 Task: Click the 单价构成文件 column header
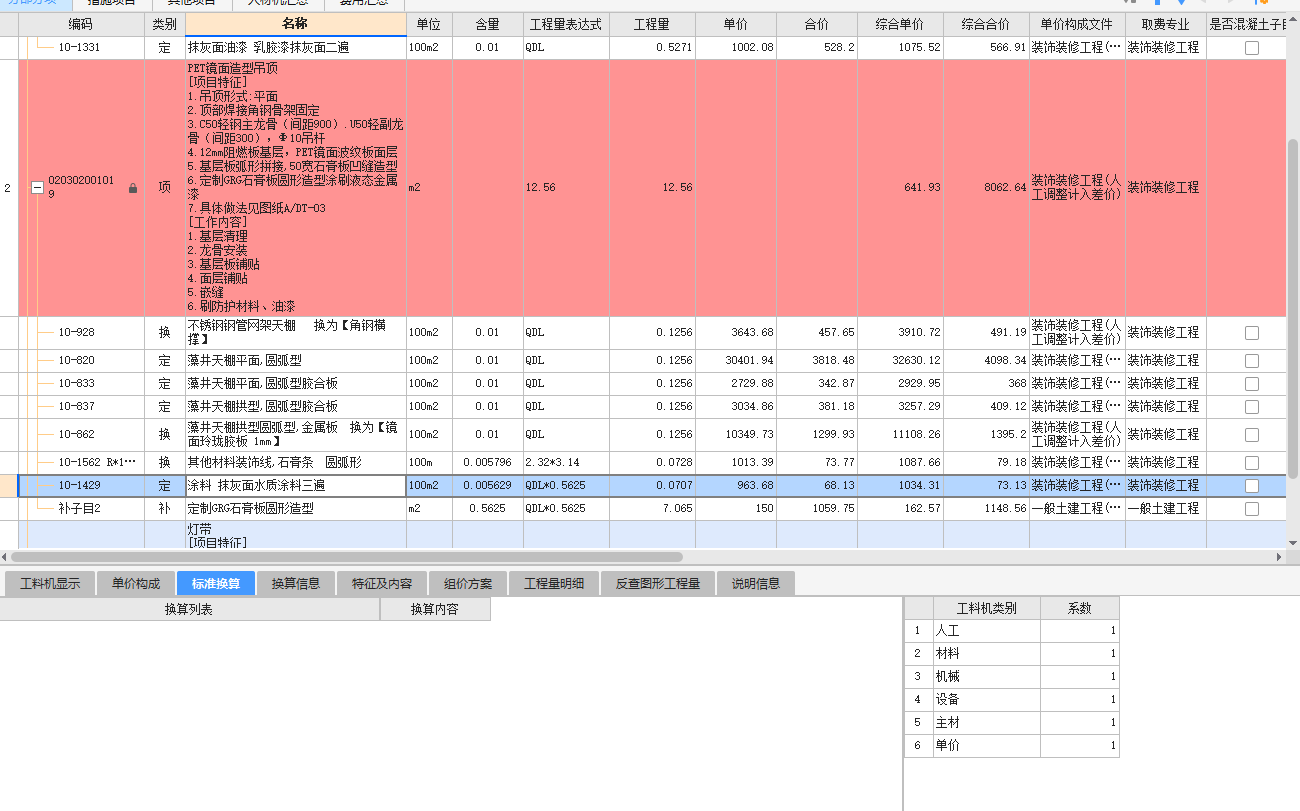tap(1077, 24)
